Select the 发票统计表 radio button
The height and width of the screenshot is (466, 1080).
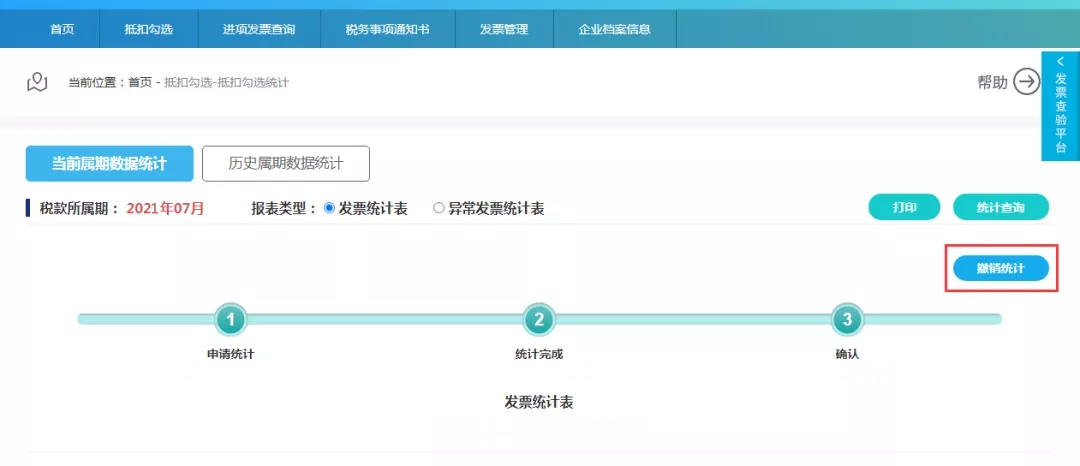(330, 208)
